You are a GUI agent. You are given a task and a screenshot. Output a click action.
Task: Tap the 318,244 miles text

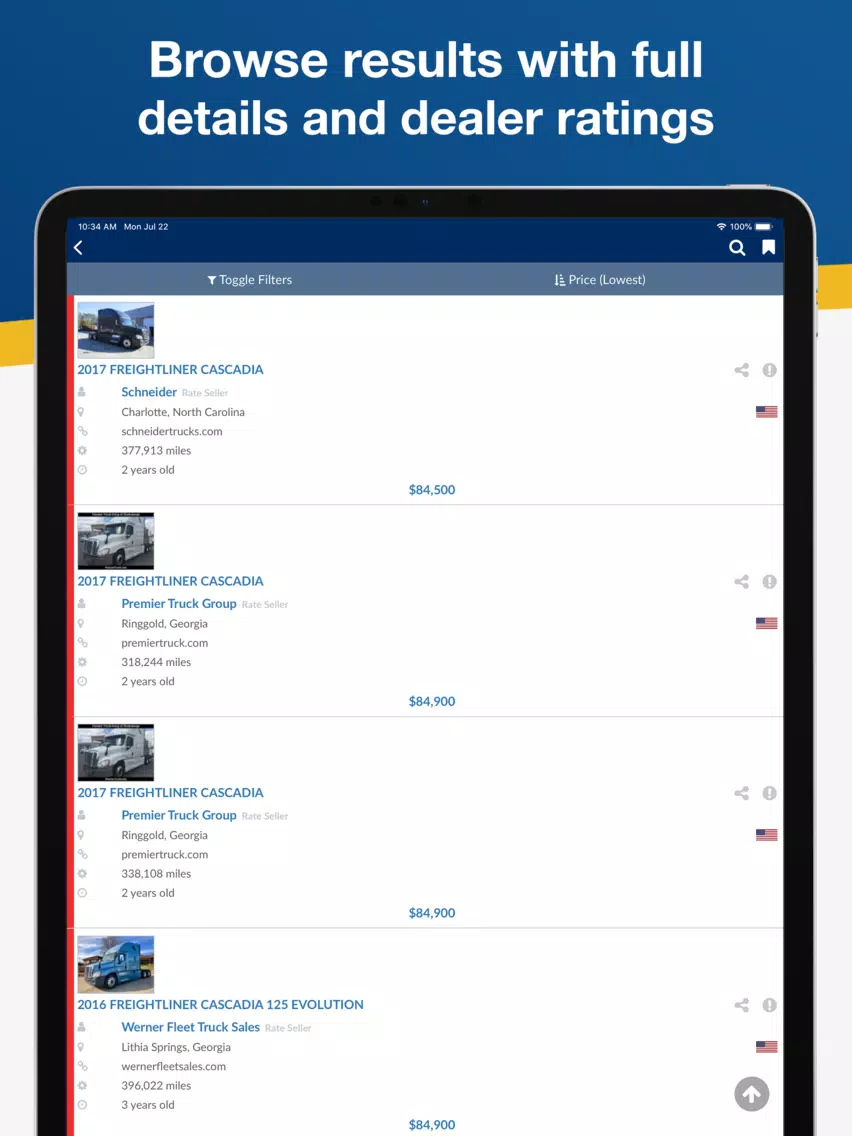[x=156, y=661]
